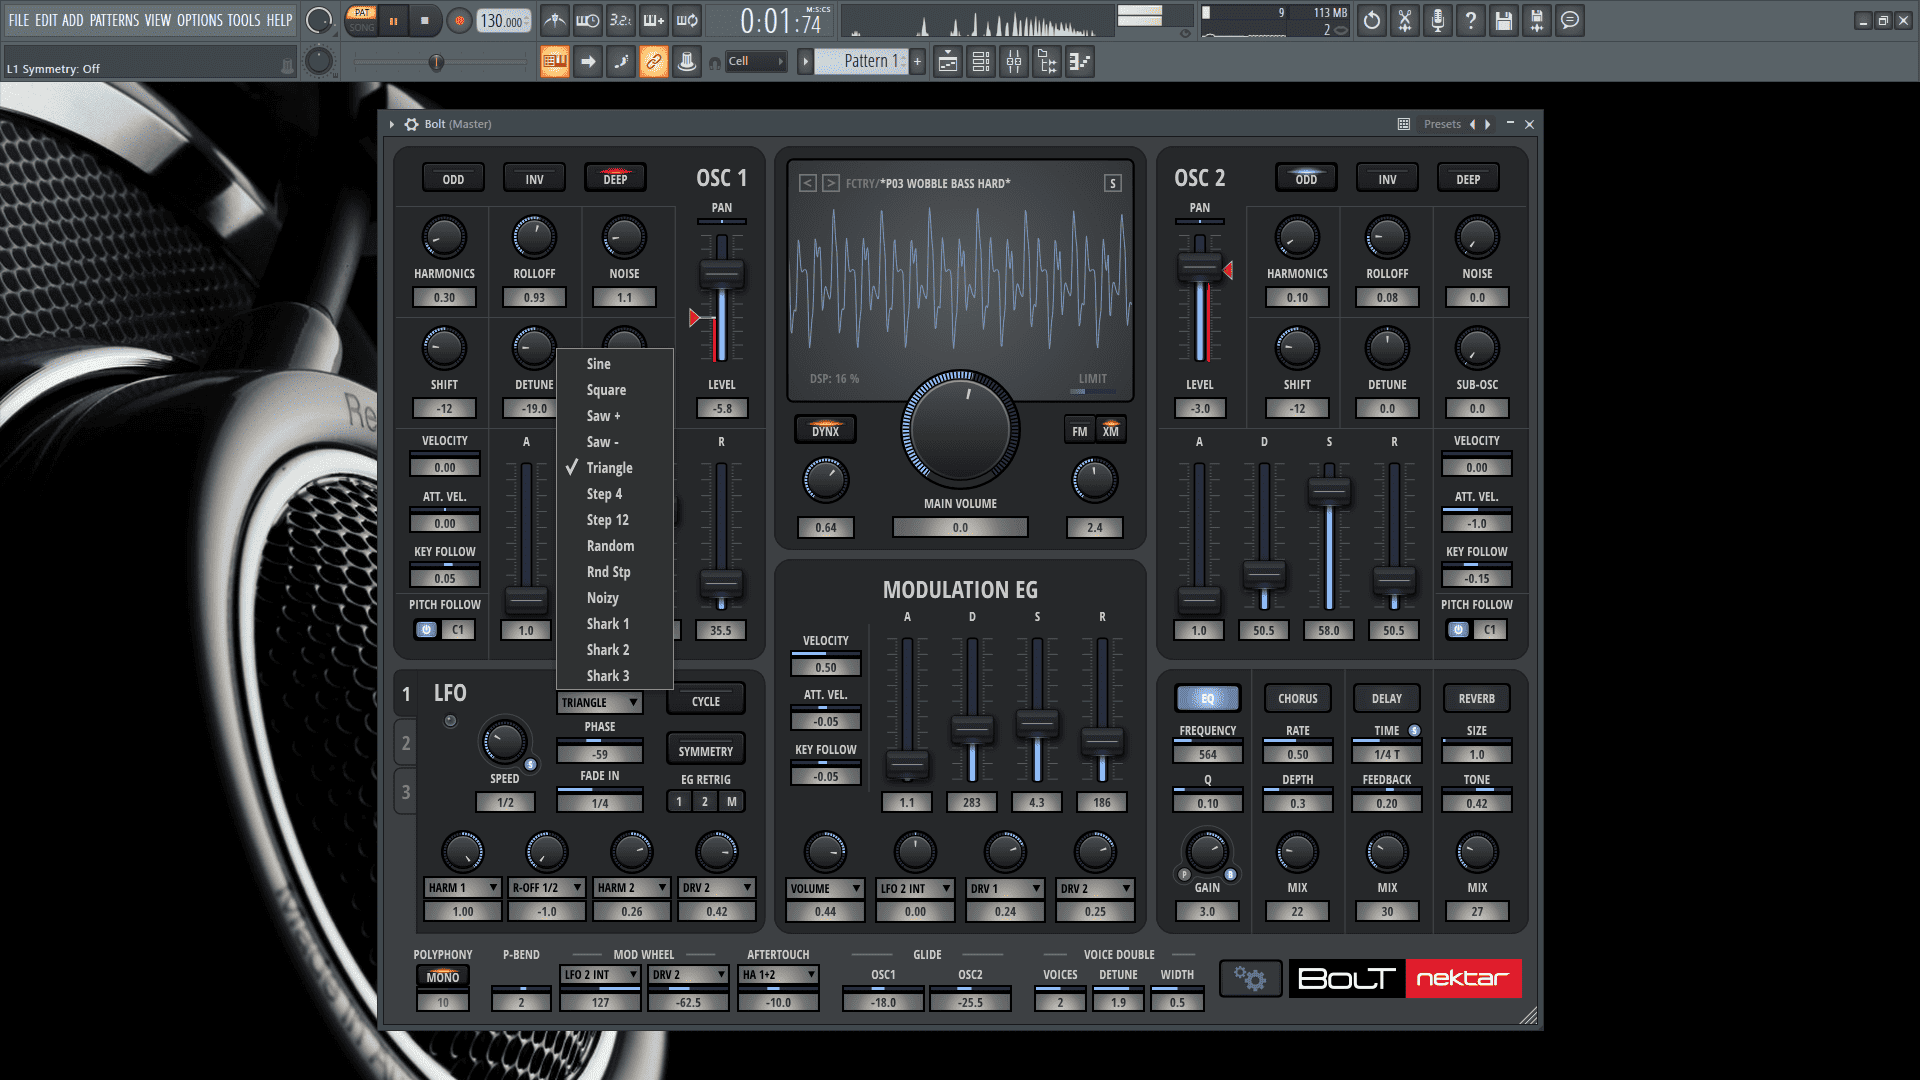Choose Saw + waveform
The image size is (1920, 1080).
point(614,416)
